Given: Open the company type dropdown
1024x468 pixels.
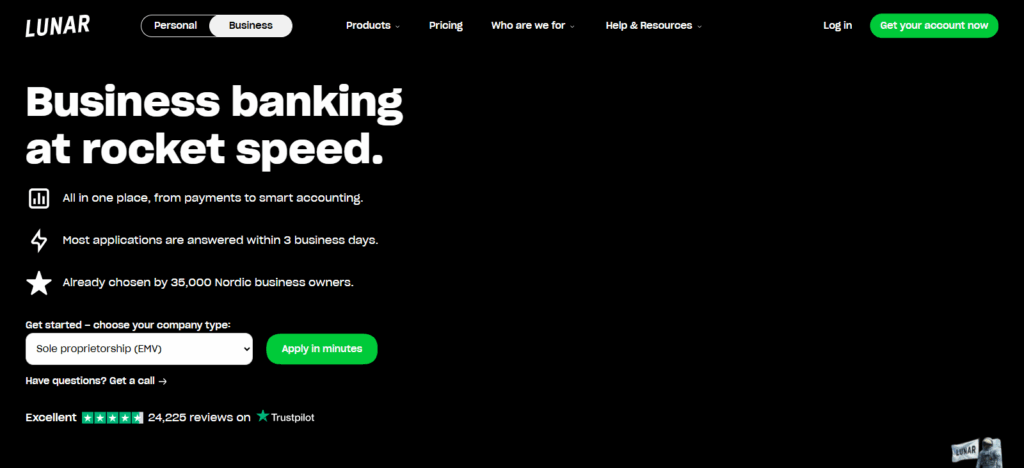Looking at the screenshot, I should [139, 349].
